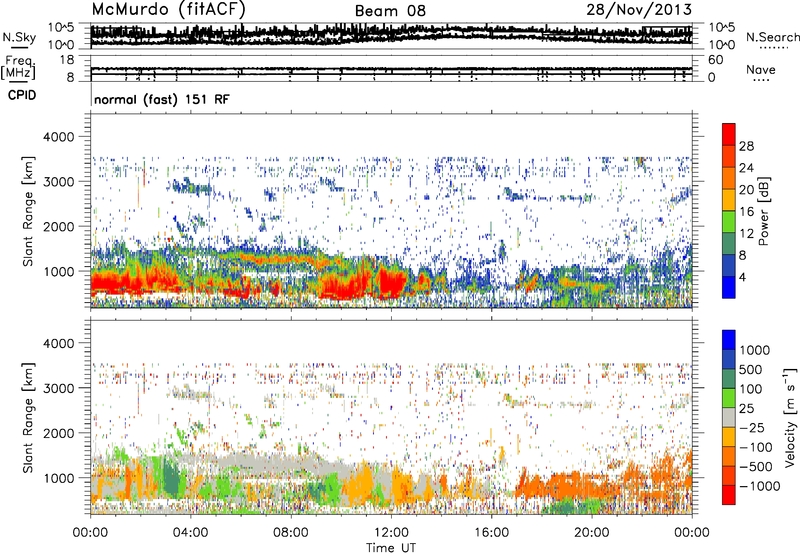Click the "-25" value on Velocity colorbar

(x=753, y=428)
